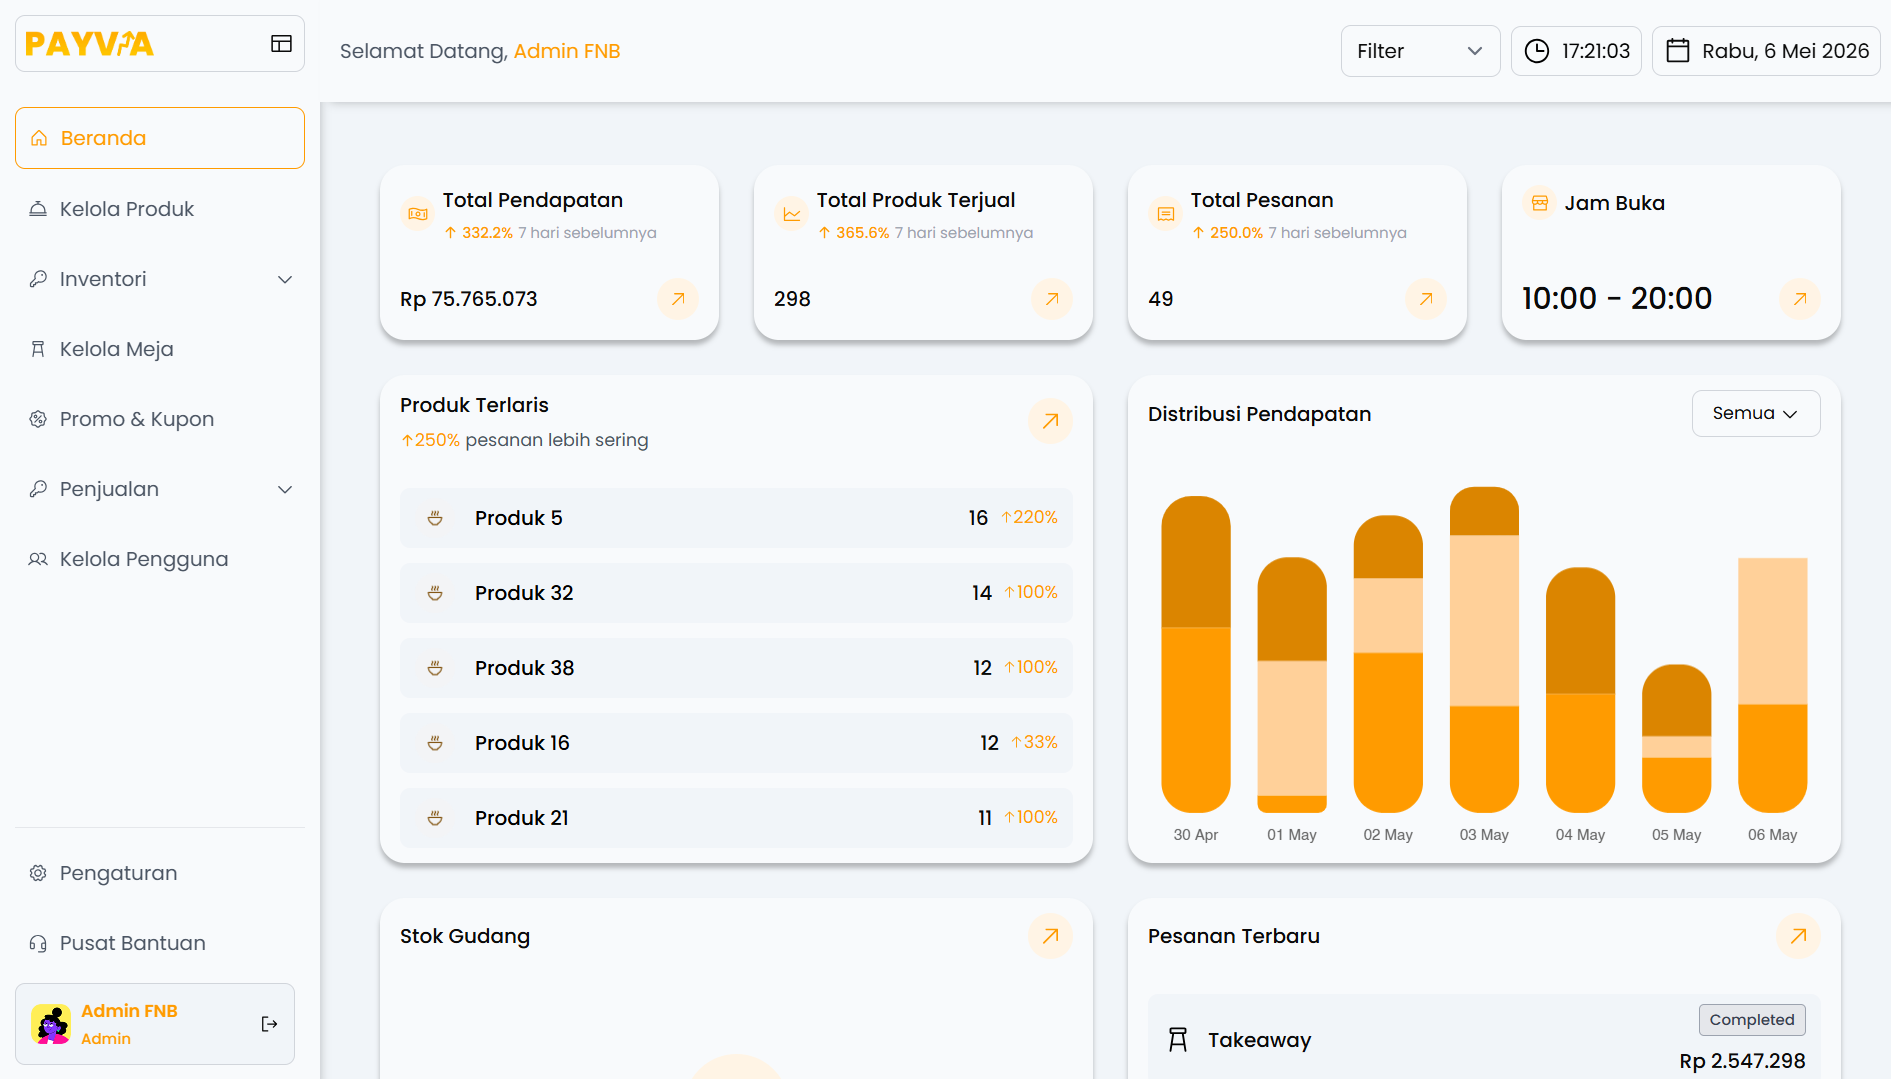The width and height of the screenshot is (1891, 1079).
Task: Open the Filter dropdown
Action: [x=1420, y=51]
